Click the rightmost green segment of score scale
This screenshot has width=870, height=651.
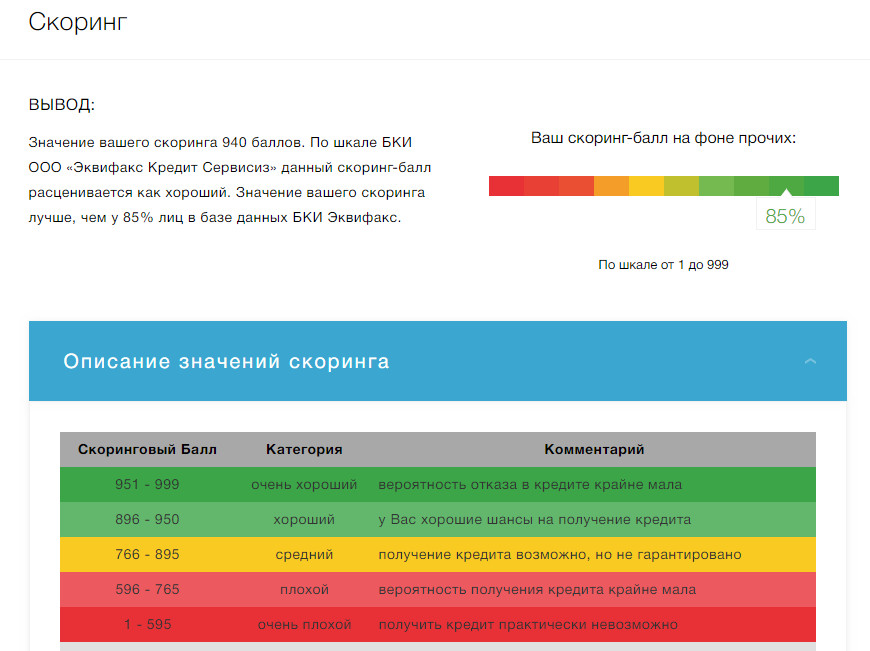tap(821, 186)
